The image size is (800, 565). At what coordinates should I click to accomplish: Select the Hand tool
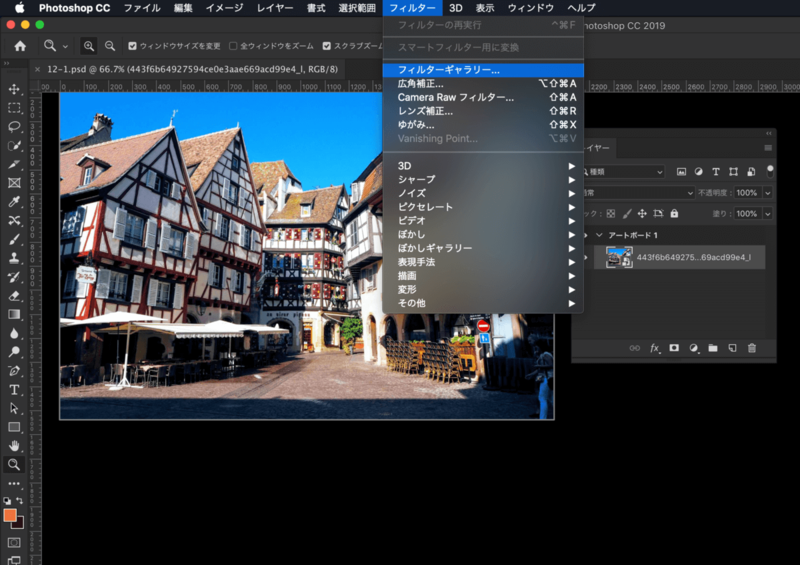14,446
